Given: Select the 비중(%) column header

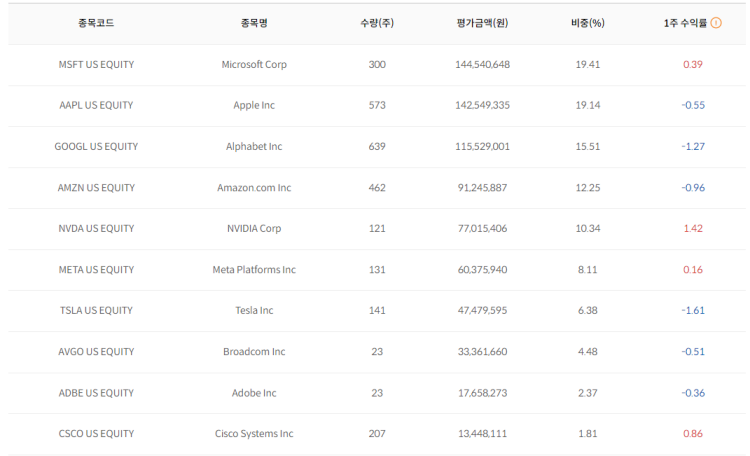Looking at the screenshot, I should (587, 23).
